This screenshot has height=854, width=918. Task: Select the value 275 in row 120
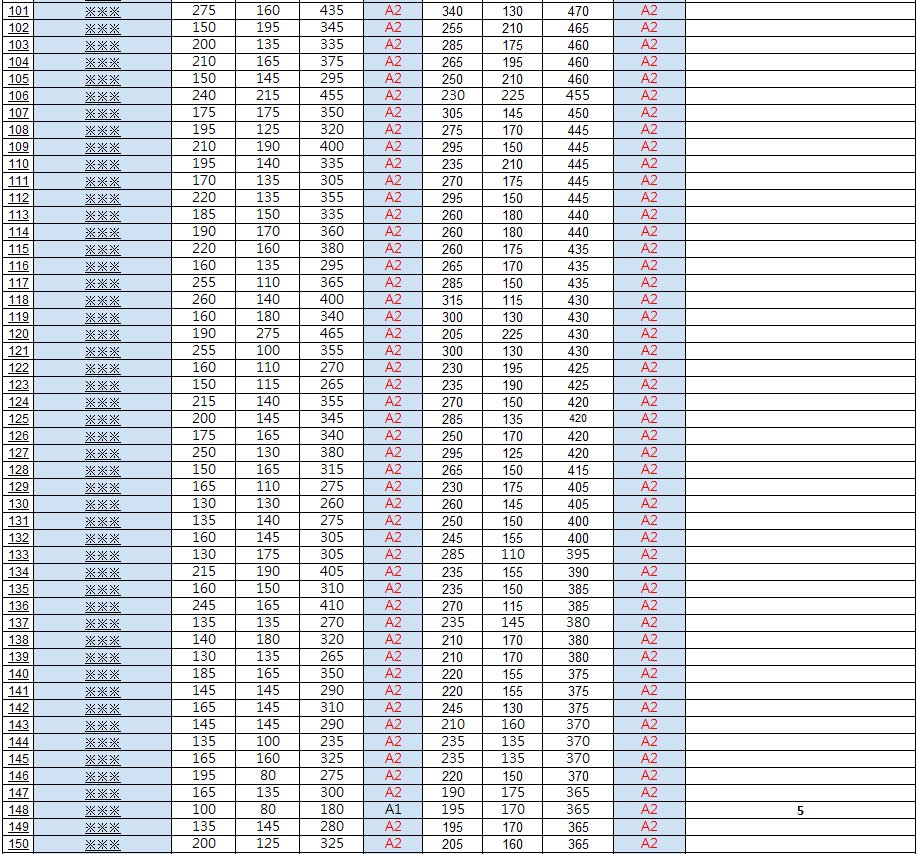(268, 334)
